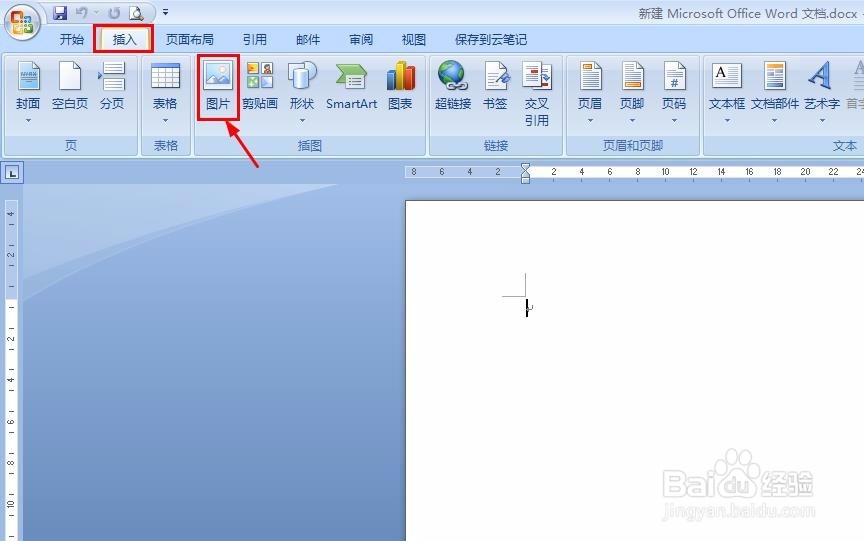
Task: Expand the 形状 dropdown arrow
Action: coord(302,120)
